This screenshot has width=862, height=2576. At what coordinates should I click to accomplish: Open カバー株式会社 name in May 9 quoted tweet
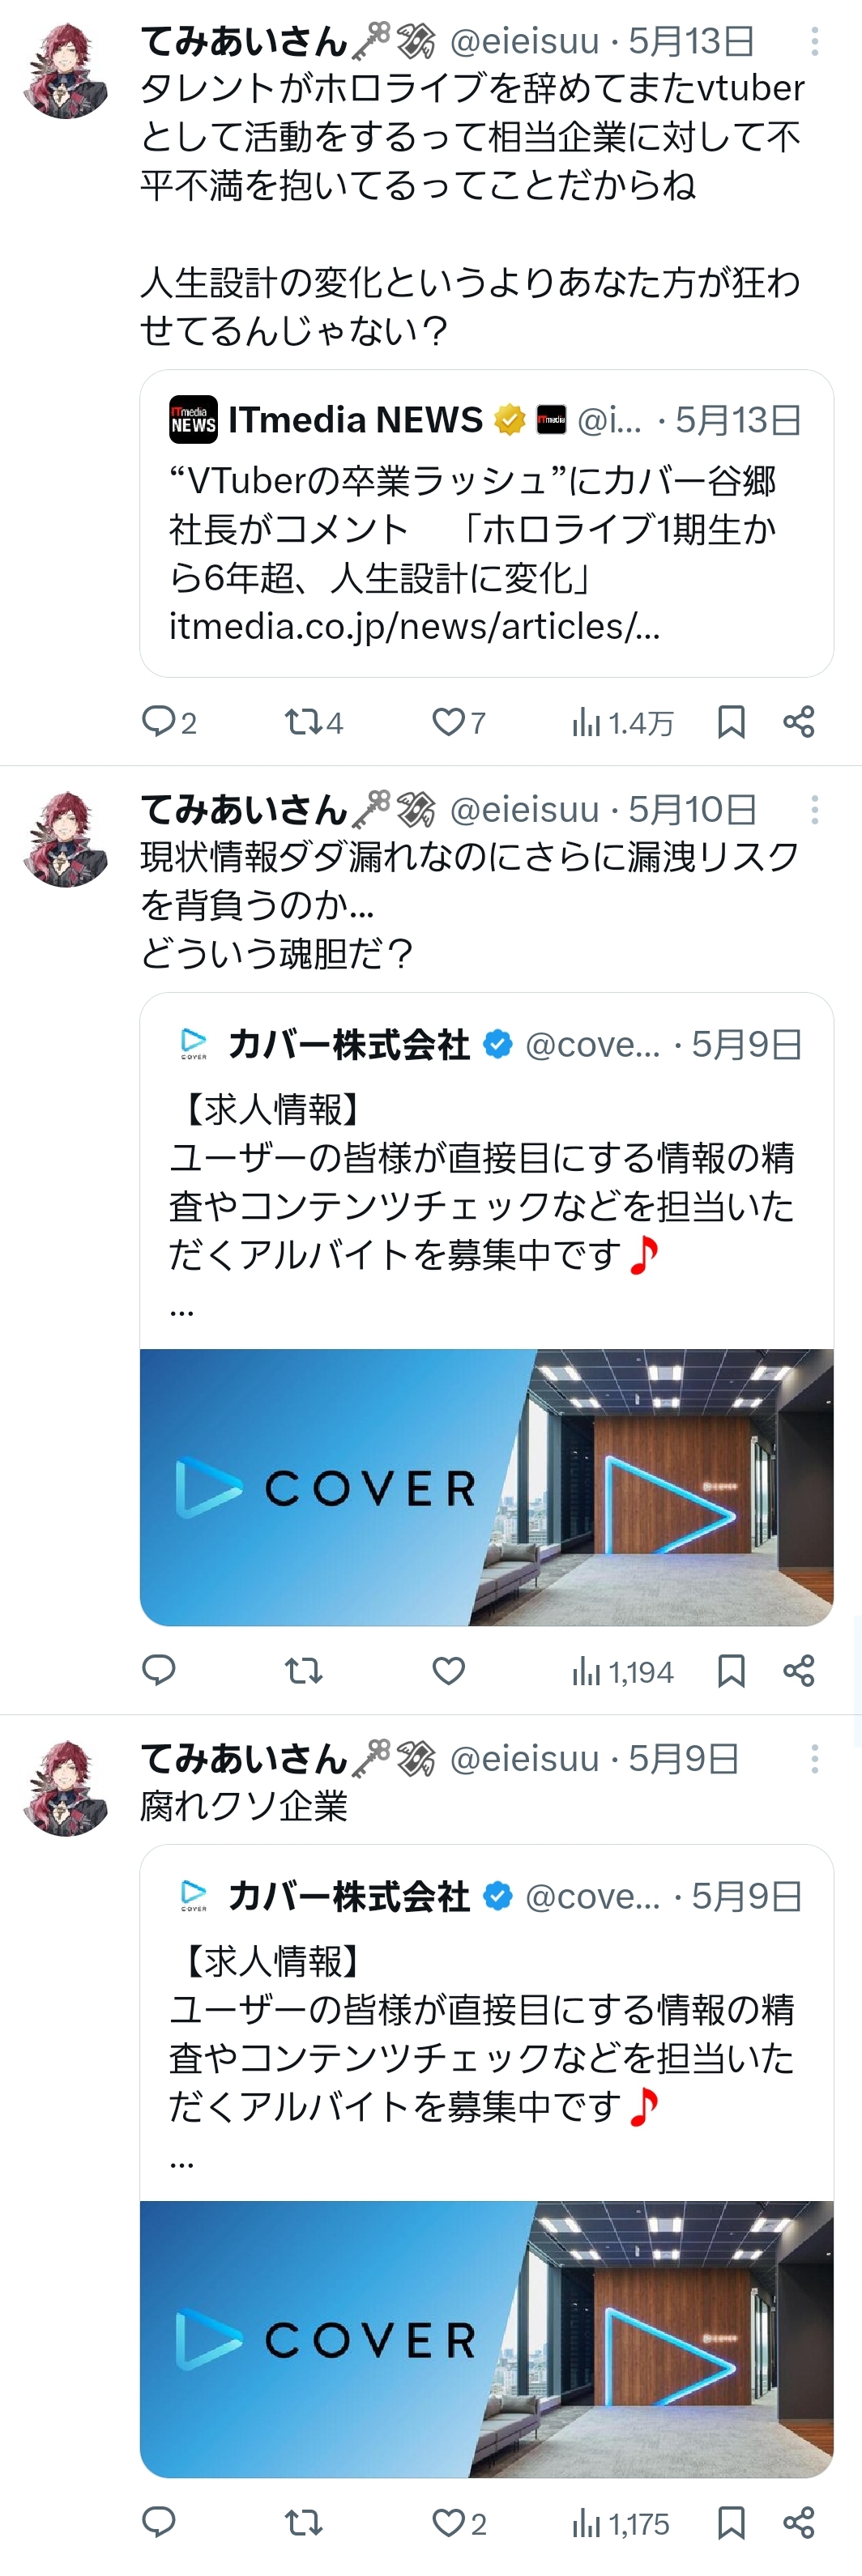point(349,1895)
